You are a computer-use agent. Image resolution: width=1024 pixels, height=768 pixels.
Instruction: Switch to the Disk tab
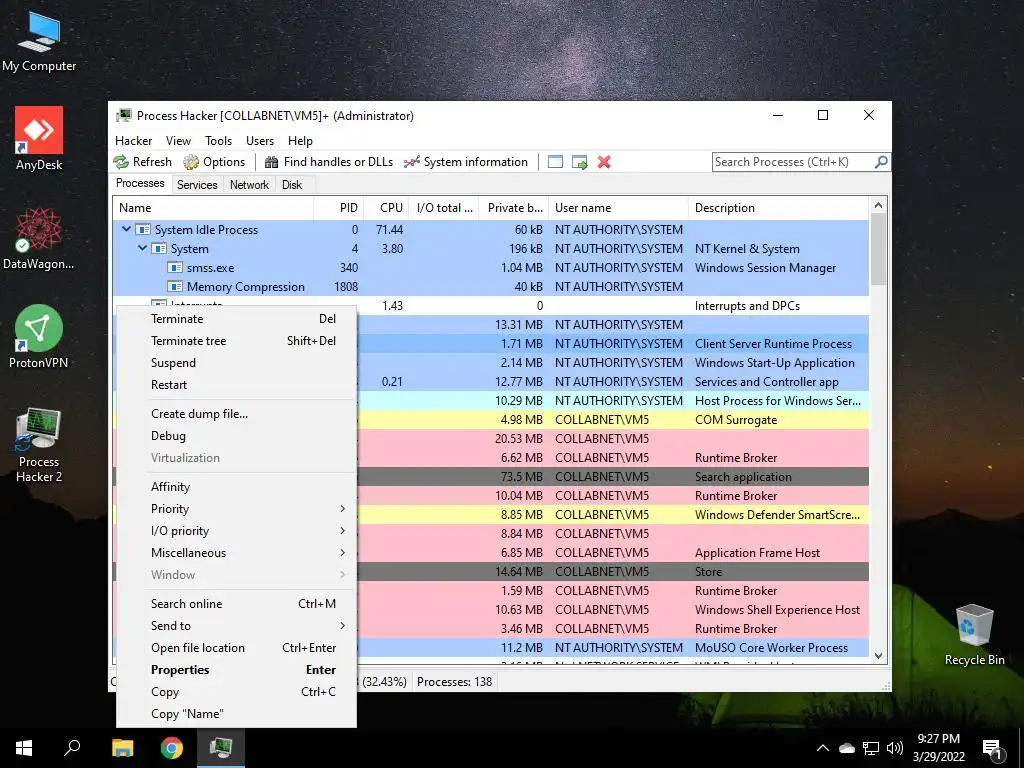coord(292,185)
